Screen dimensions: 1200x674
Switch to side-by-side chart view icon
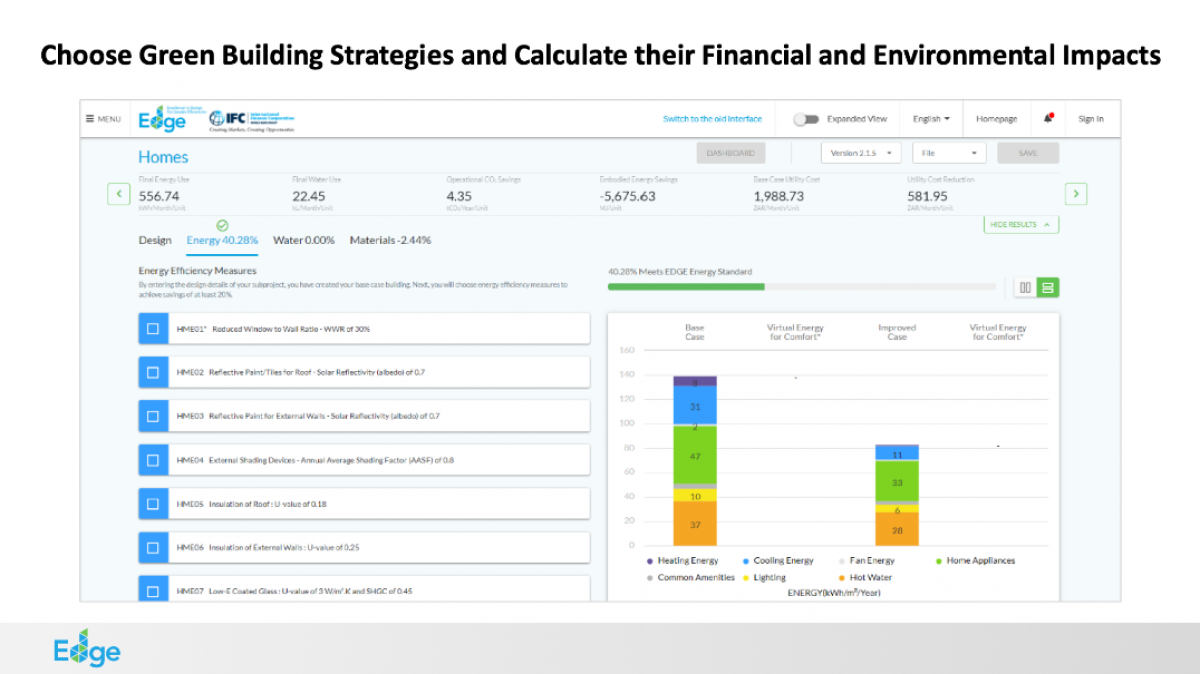click(x=1025, y=288)
